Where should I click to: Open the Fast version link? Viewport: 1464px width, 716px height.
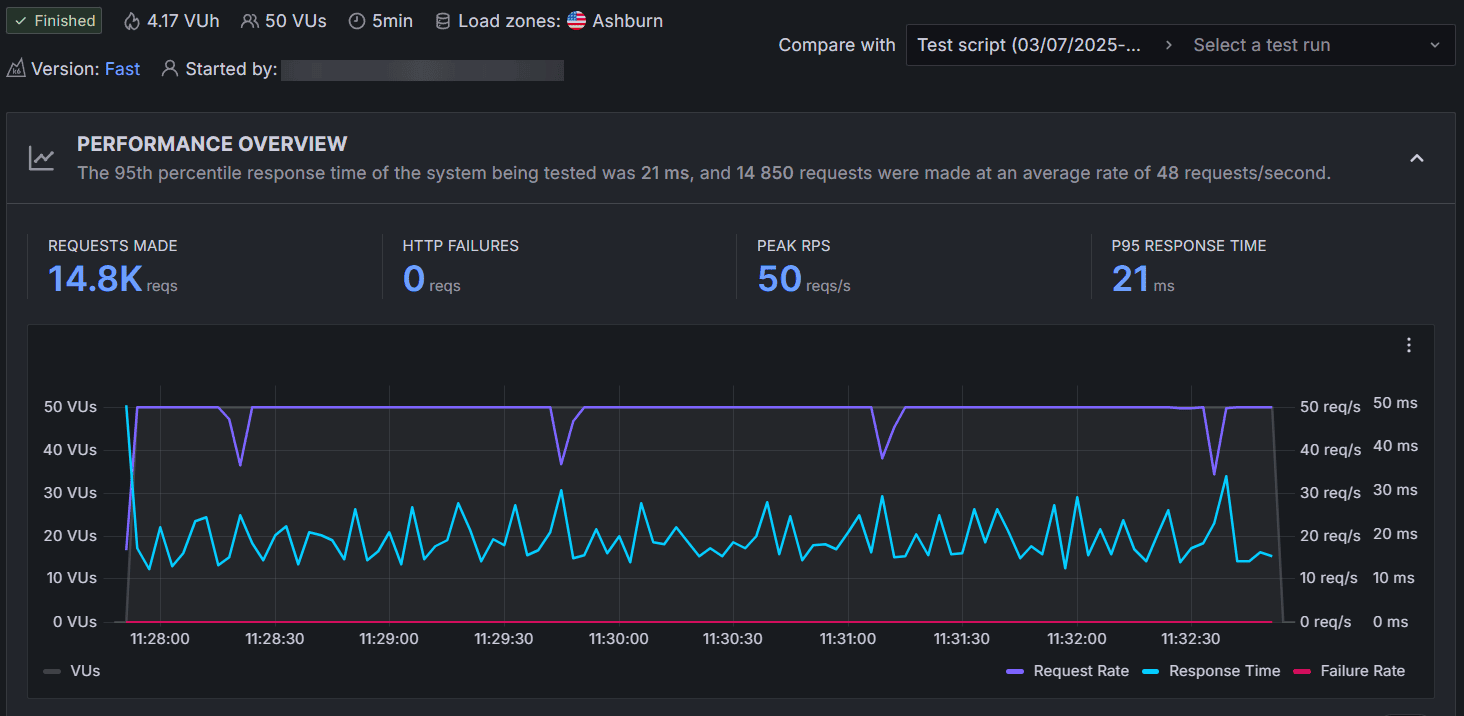[122, 69]
